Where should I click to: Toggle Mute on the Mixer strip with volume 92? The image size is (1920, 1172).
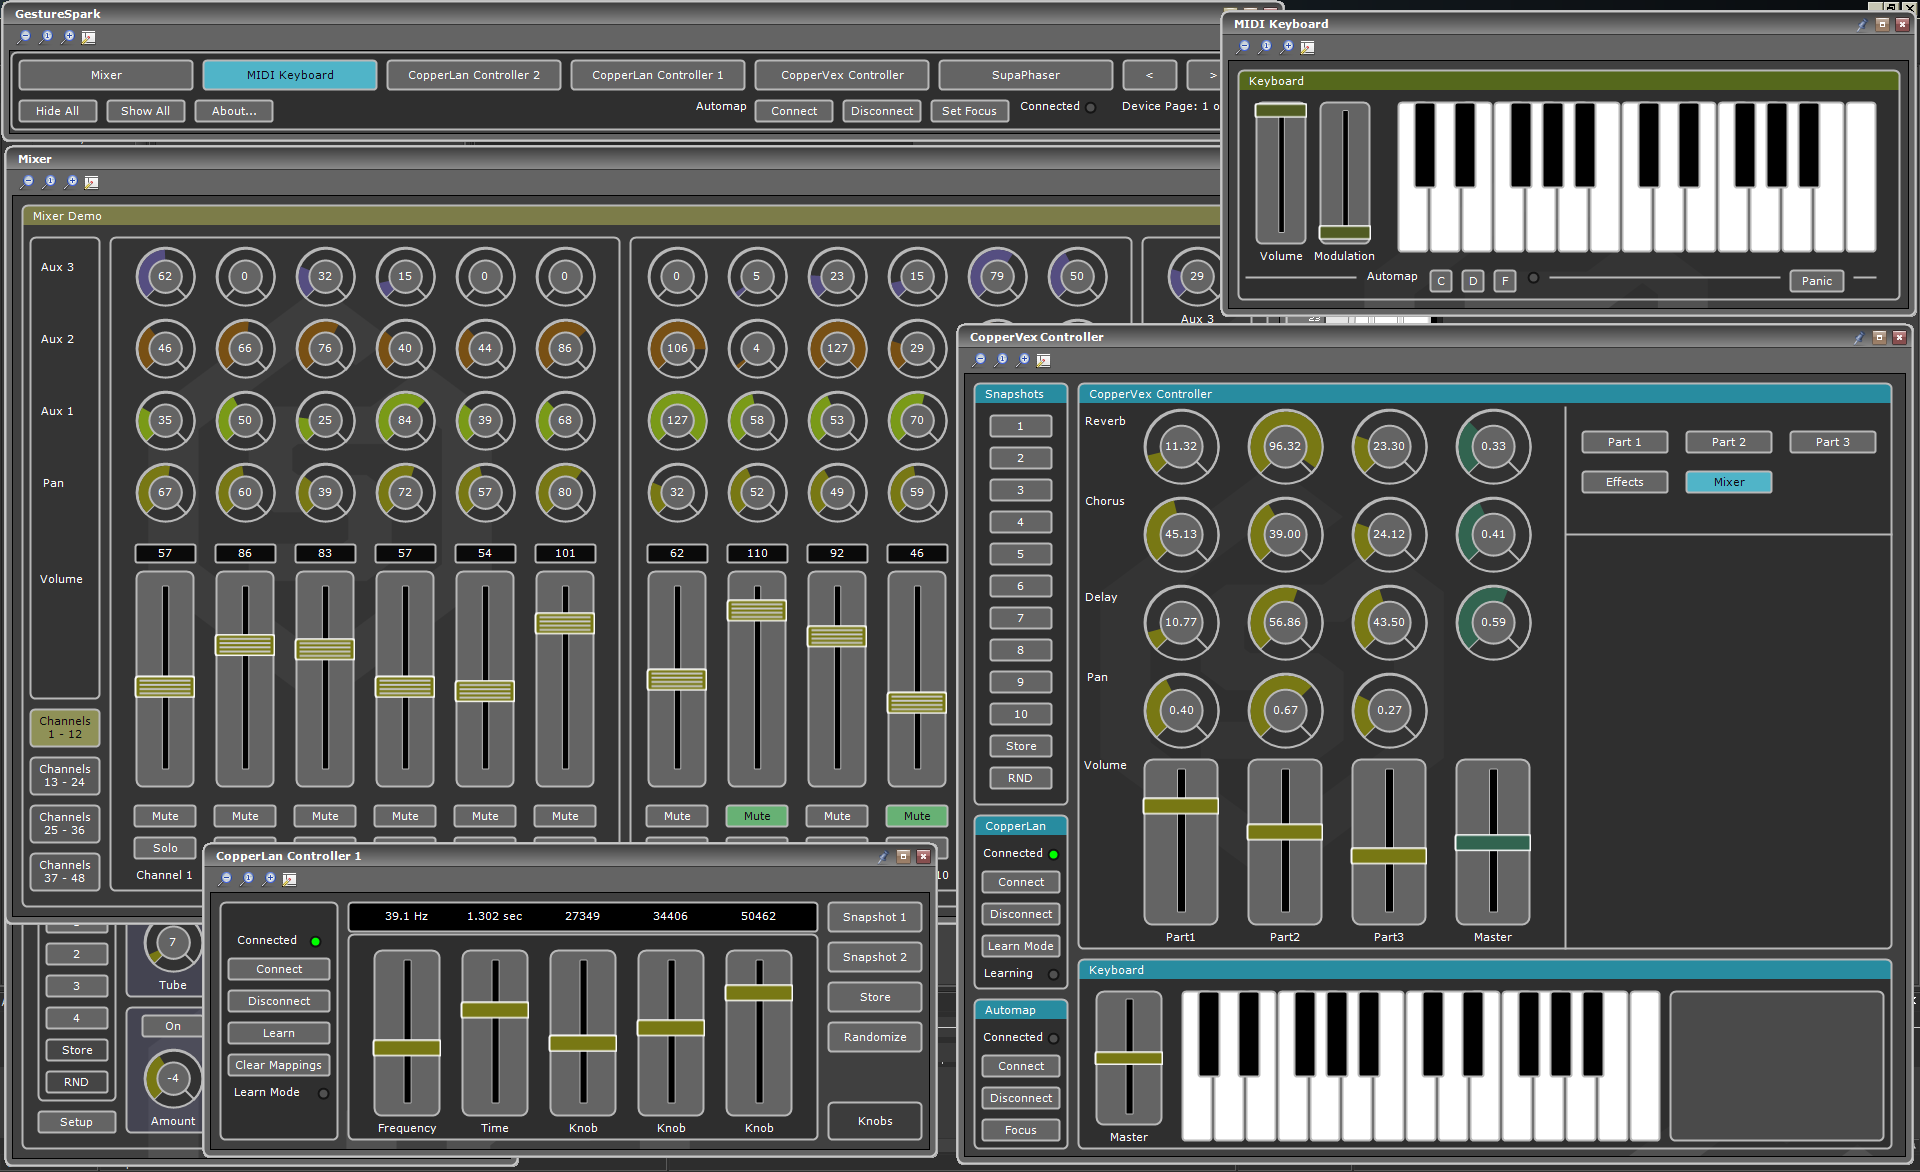837,816
